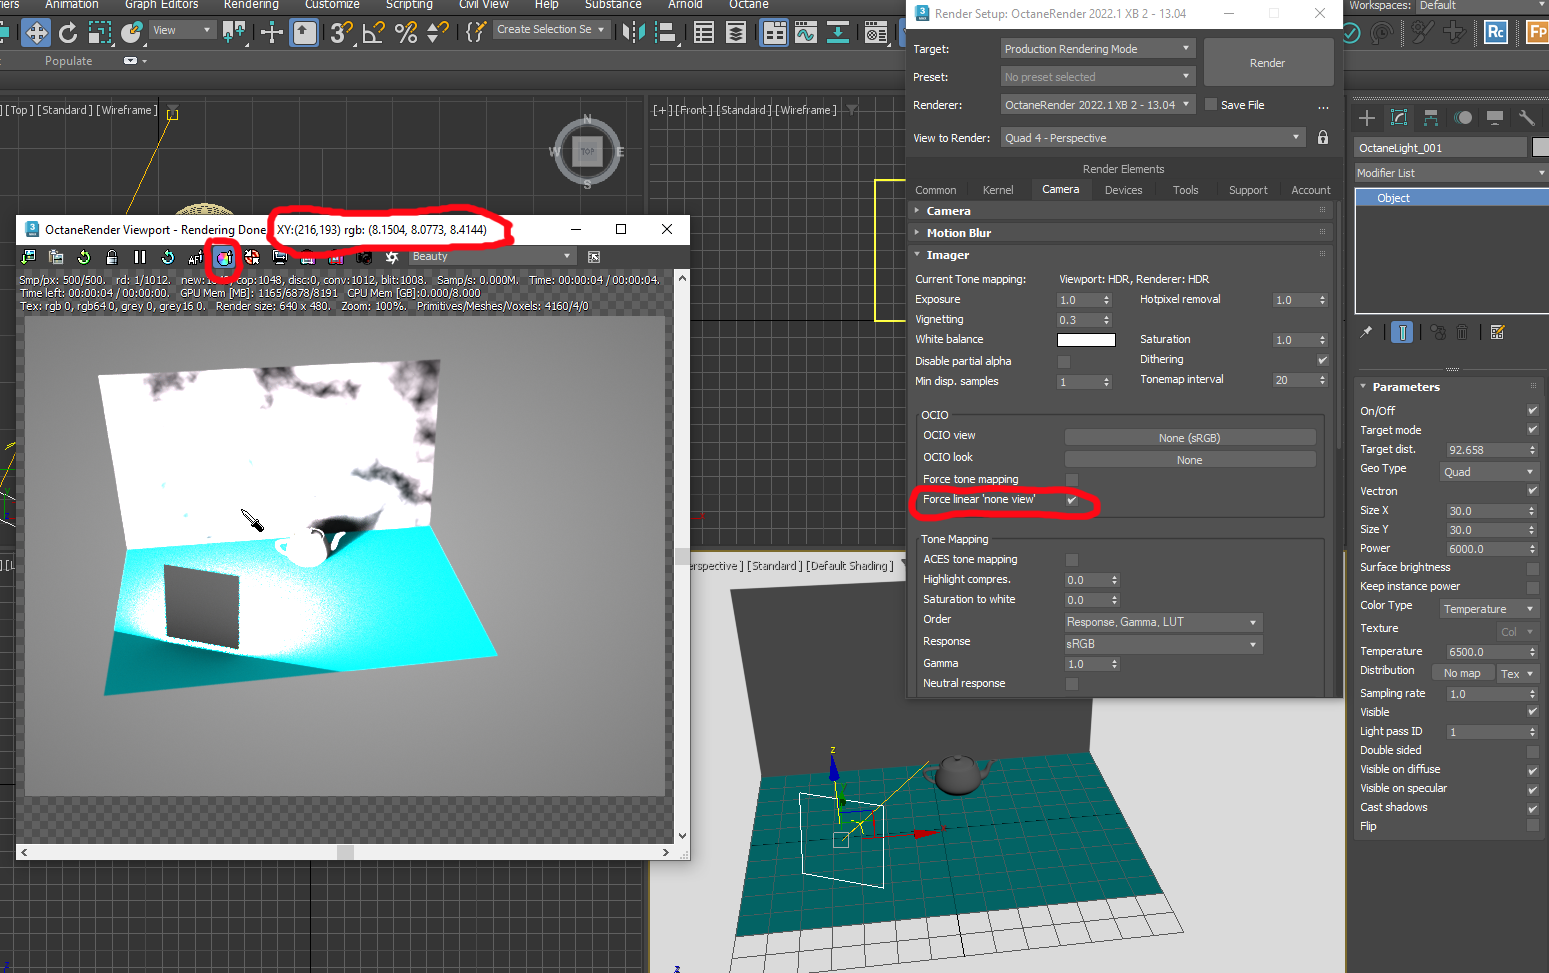Click the lock view icon in Render Setup
1549x973 pixels.
point(1323,137)
